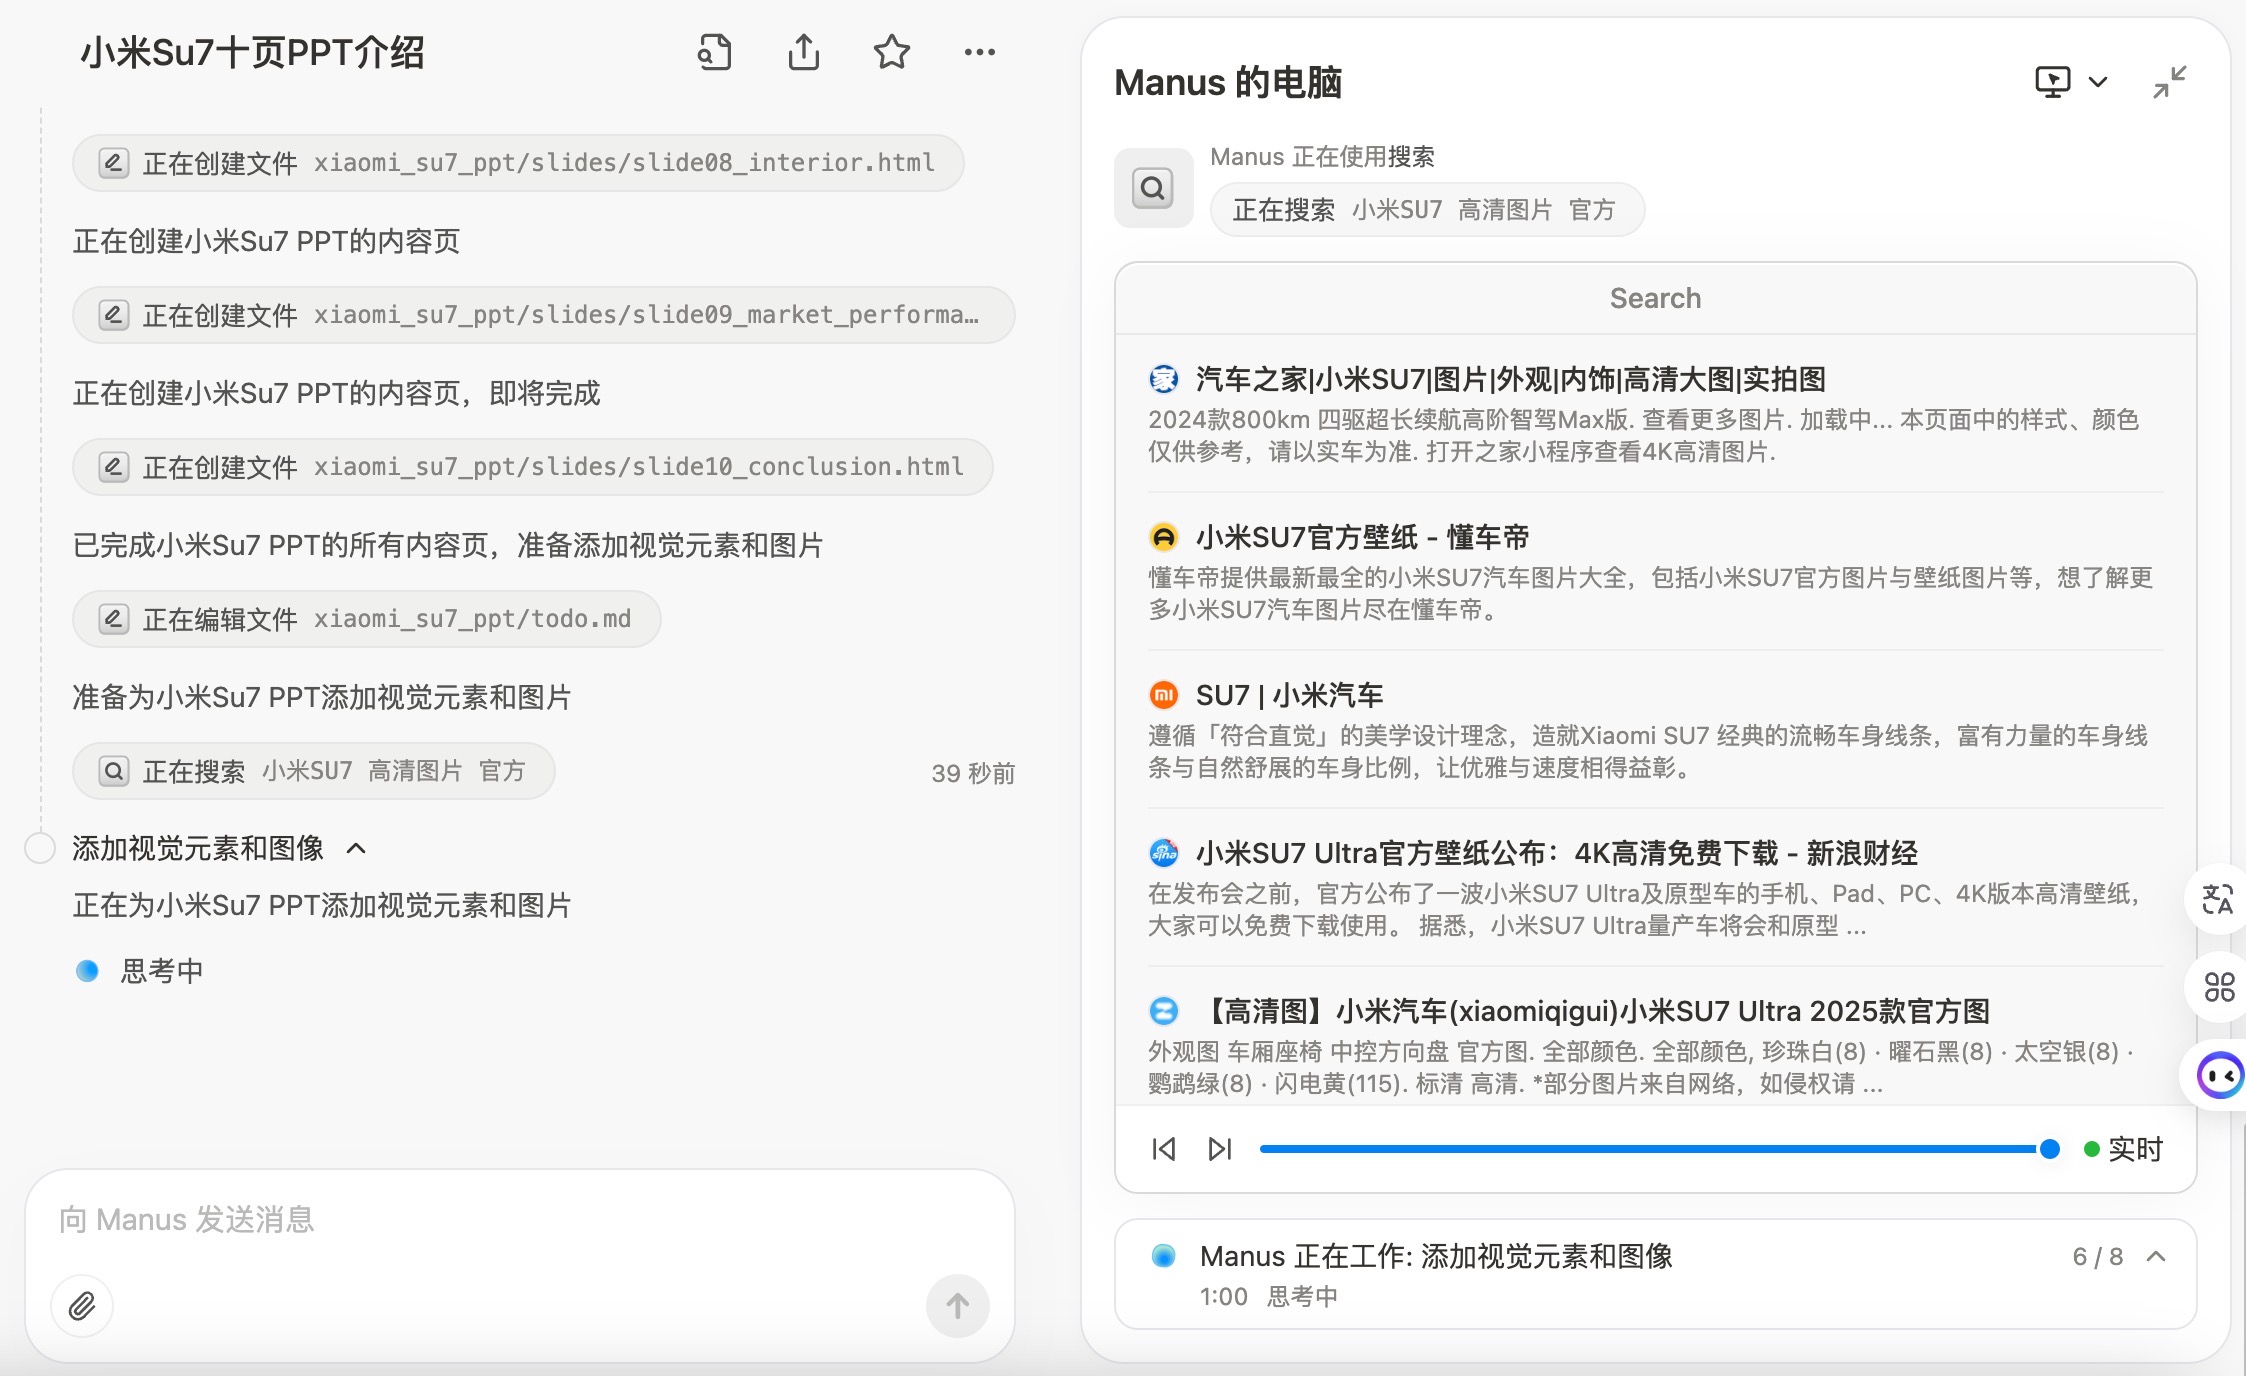Open the apps grid floating icon

(x=2219, y=987)
